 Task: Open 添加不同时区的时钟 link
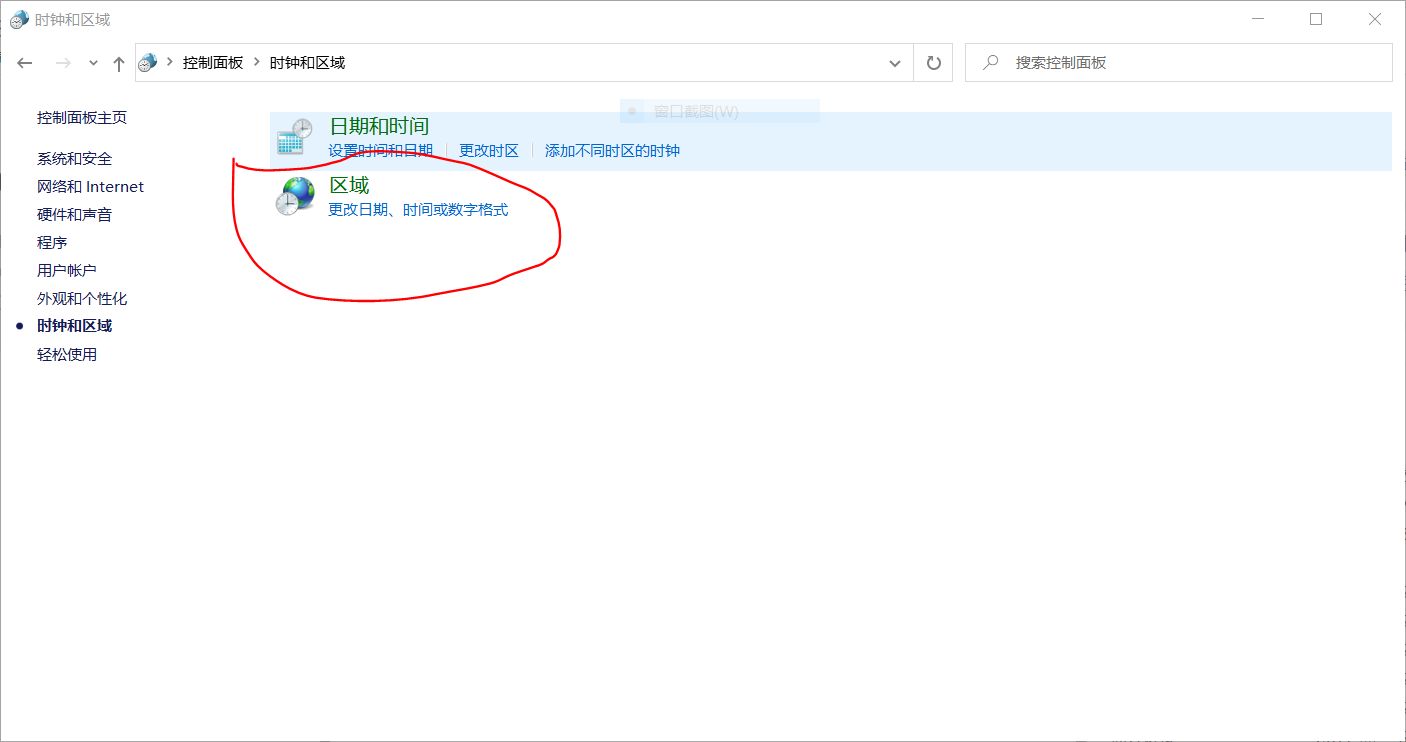tap(612, 151)
